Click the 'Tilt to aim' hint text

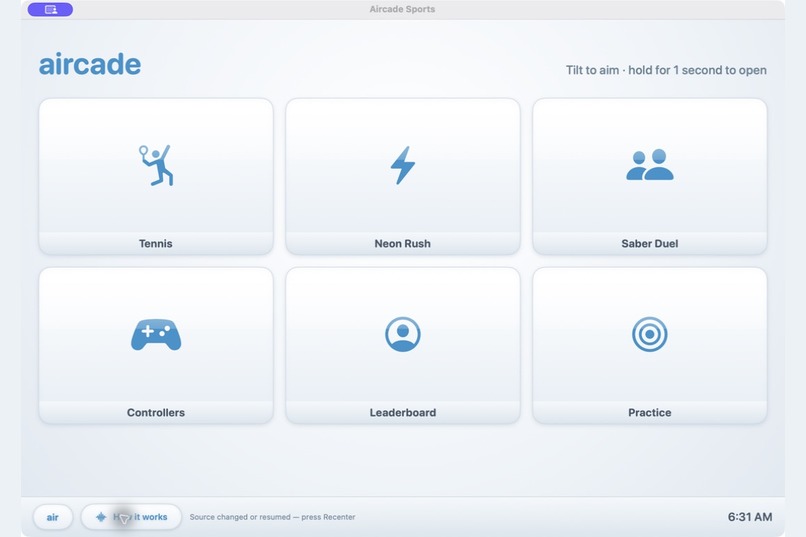tap(666, 70)
